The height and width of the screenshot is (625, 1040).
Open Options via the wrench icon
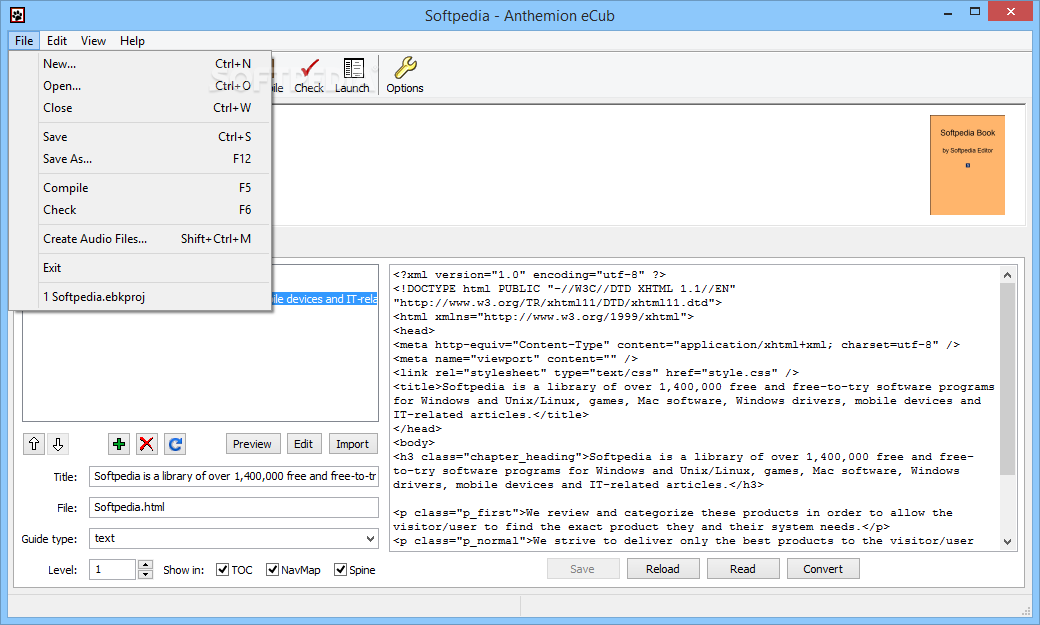point(405,75)
